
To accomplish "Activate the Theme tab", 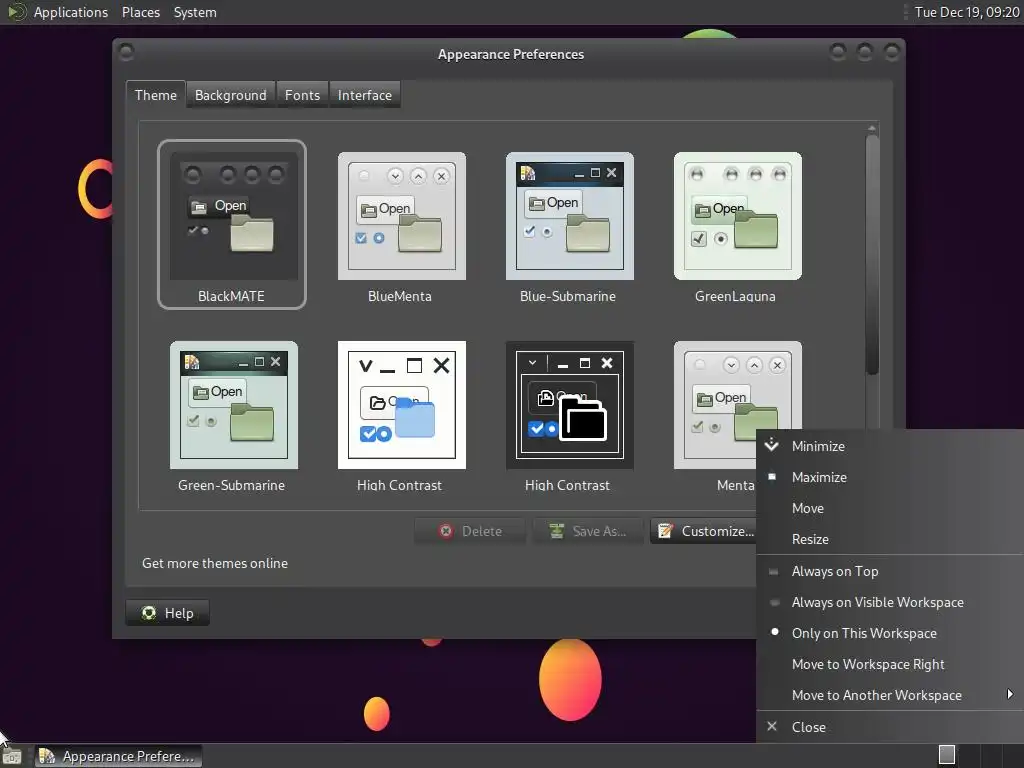I will [155, 95].
